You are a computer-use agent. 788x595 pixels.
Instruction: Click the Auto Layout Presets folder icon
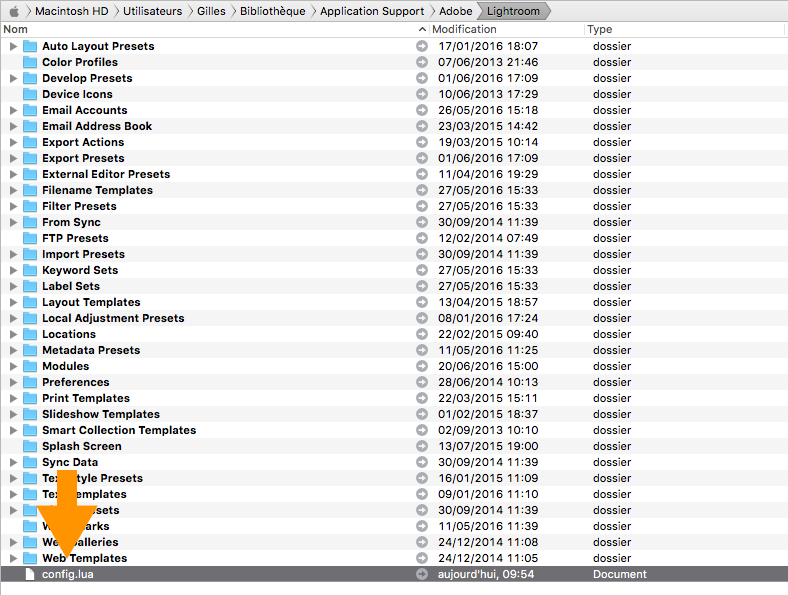click(x=30, y=46)
